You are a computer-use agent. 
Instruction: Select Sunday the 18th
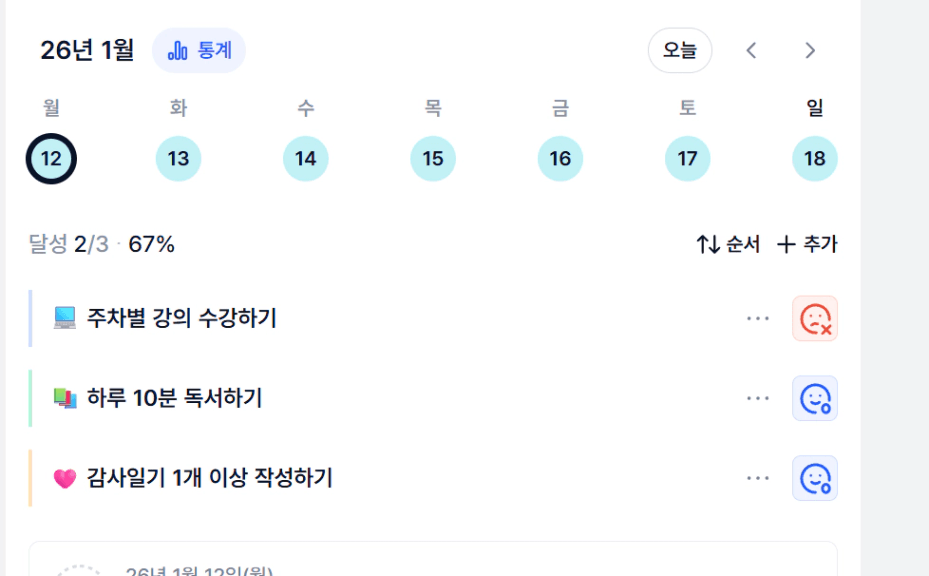[815, 158]
